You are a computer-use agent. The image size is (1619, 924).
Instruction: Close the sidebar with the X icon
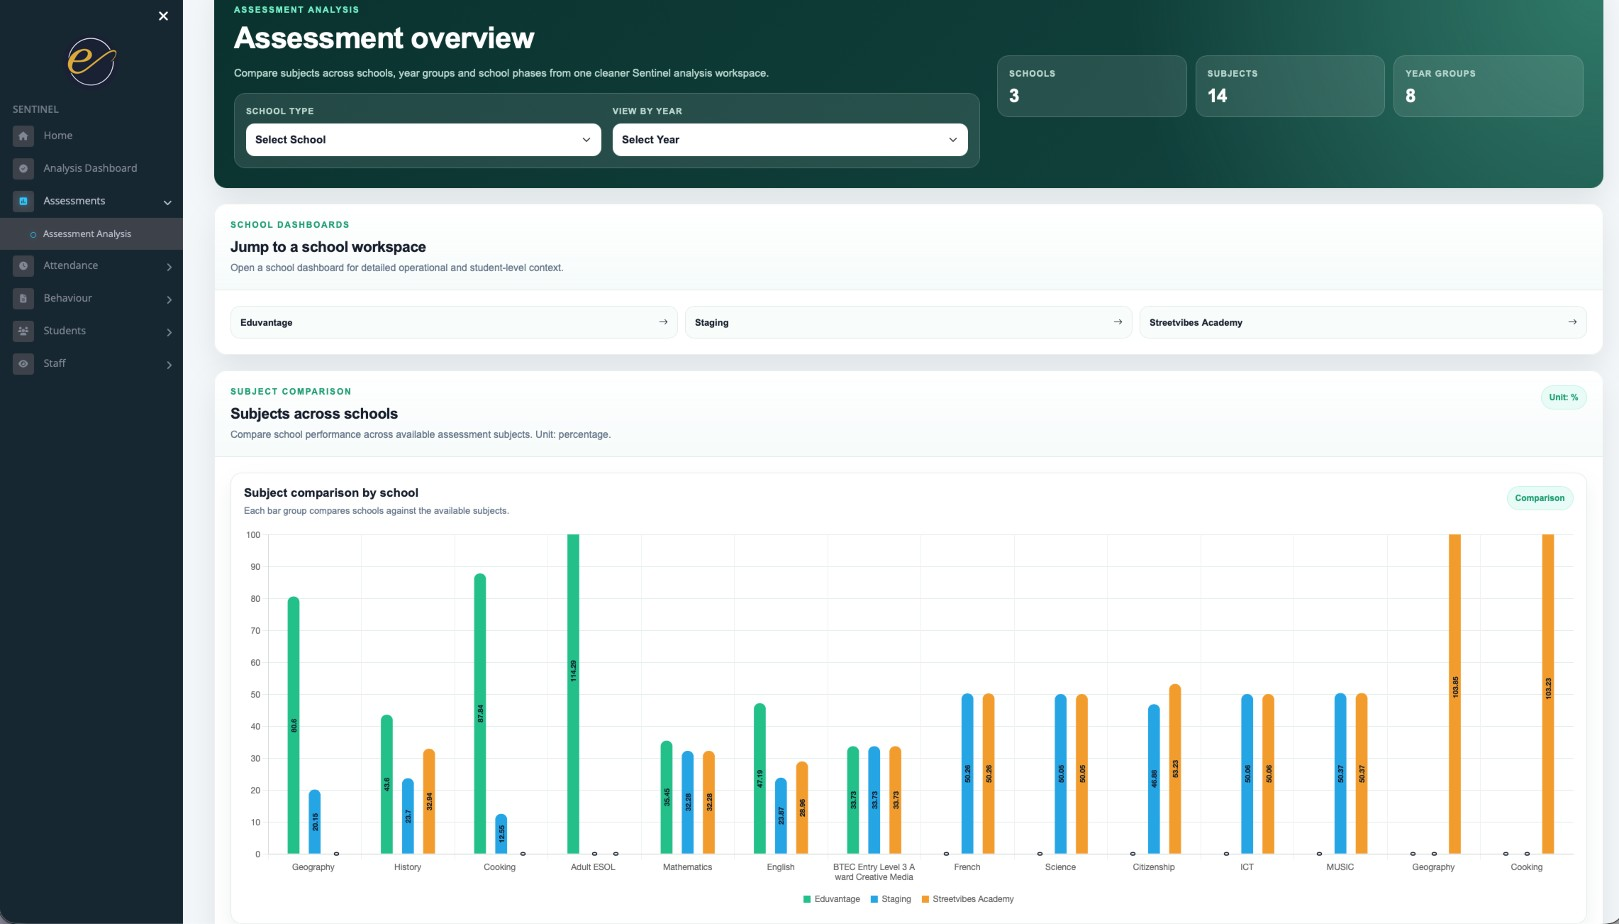pyautogui.click(x=163, y=16)
